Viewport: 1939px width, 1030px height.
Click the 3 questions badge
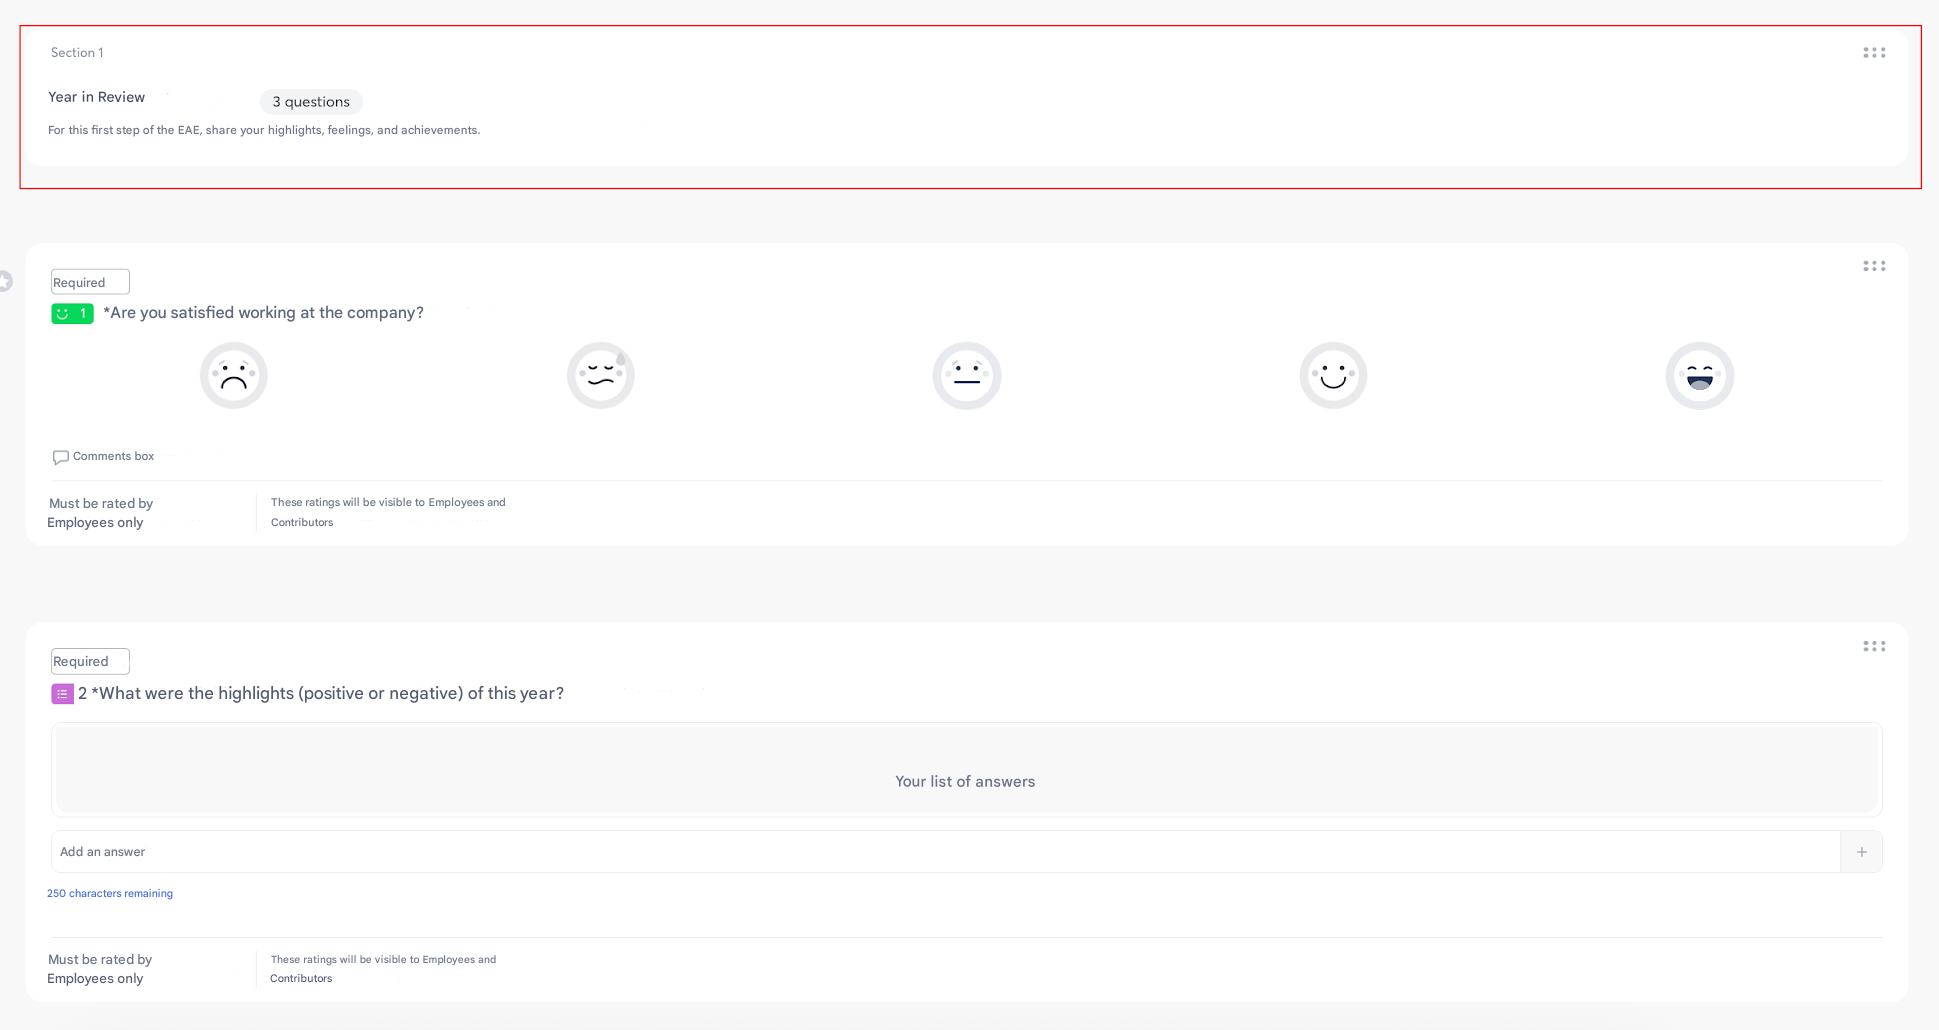tap(311, 102)
